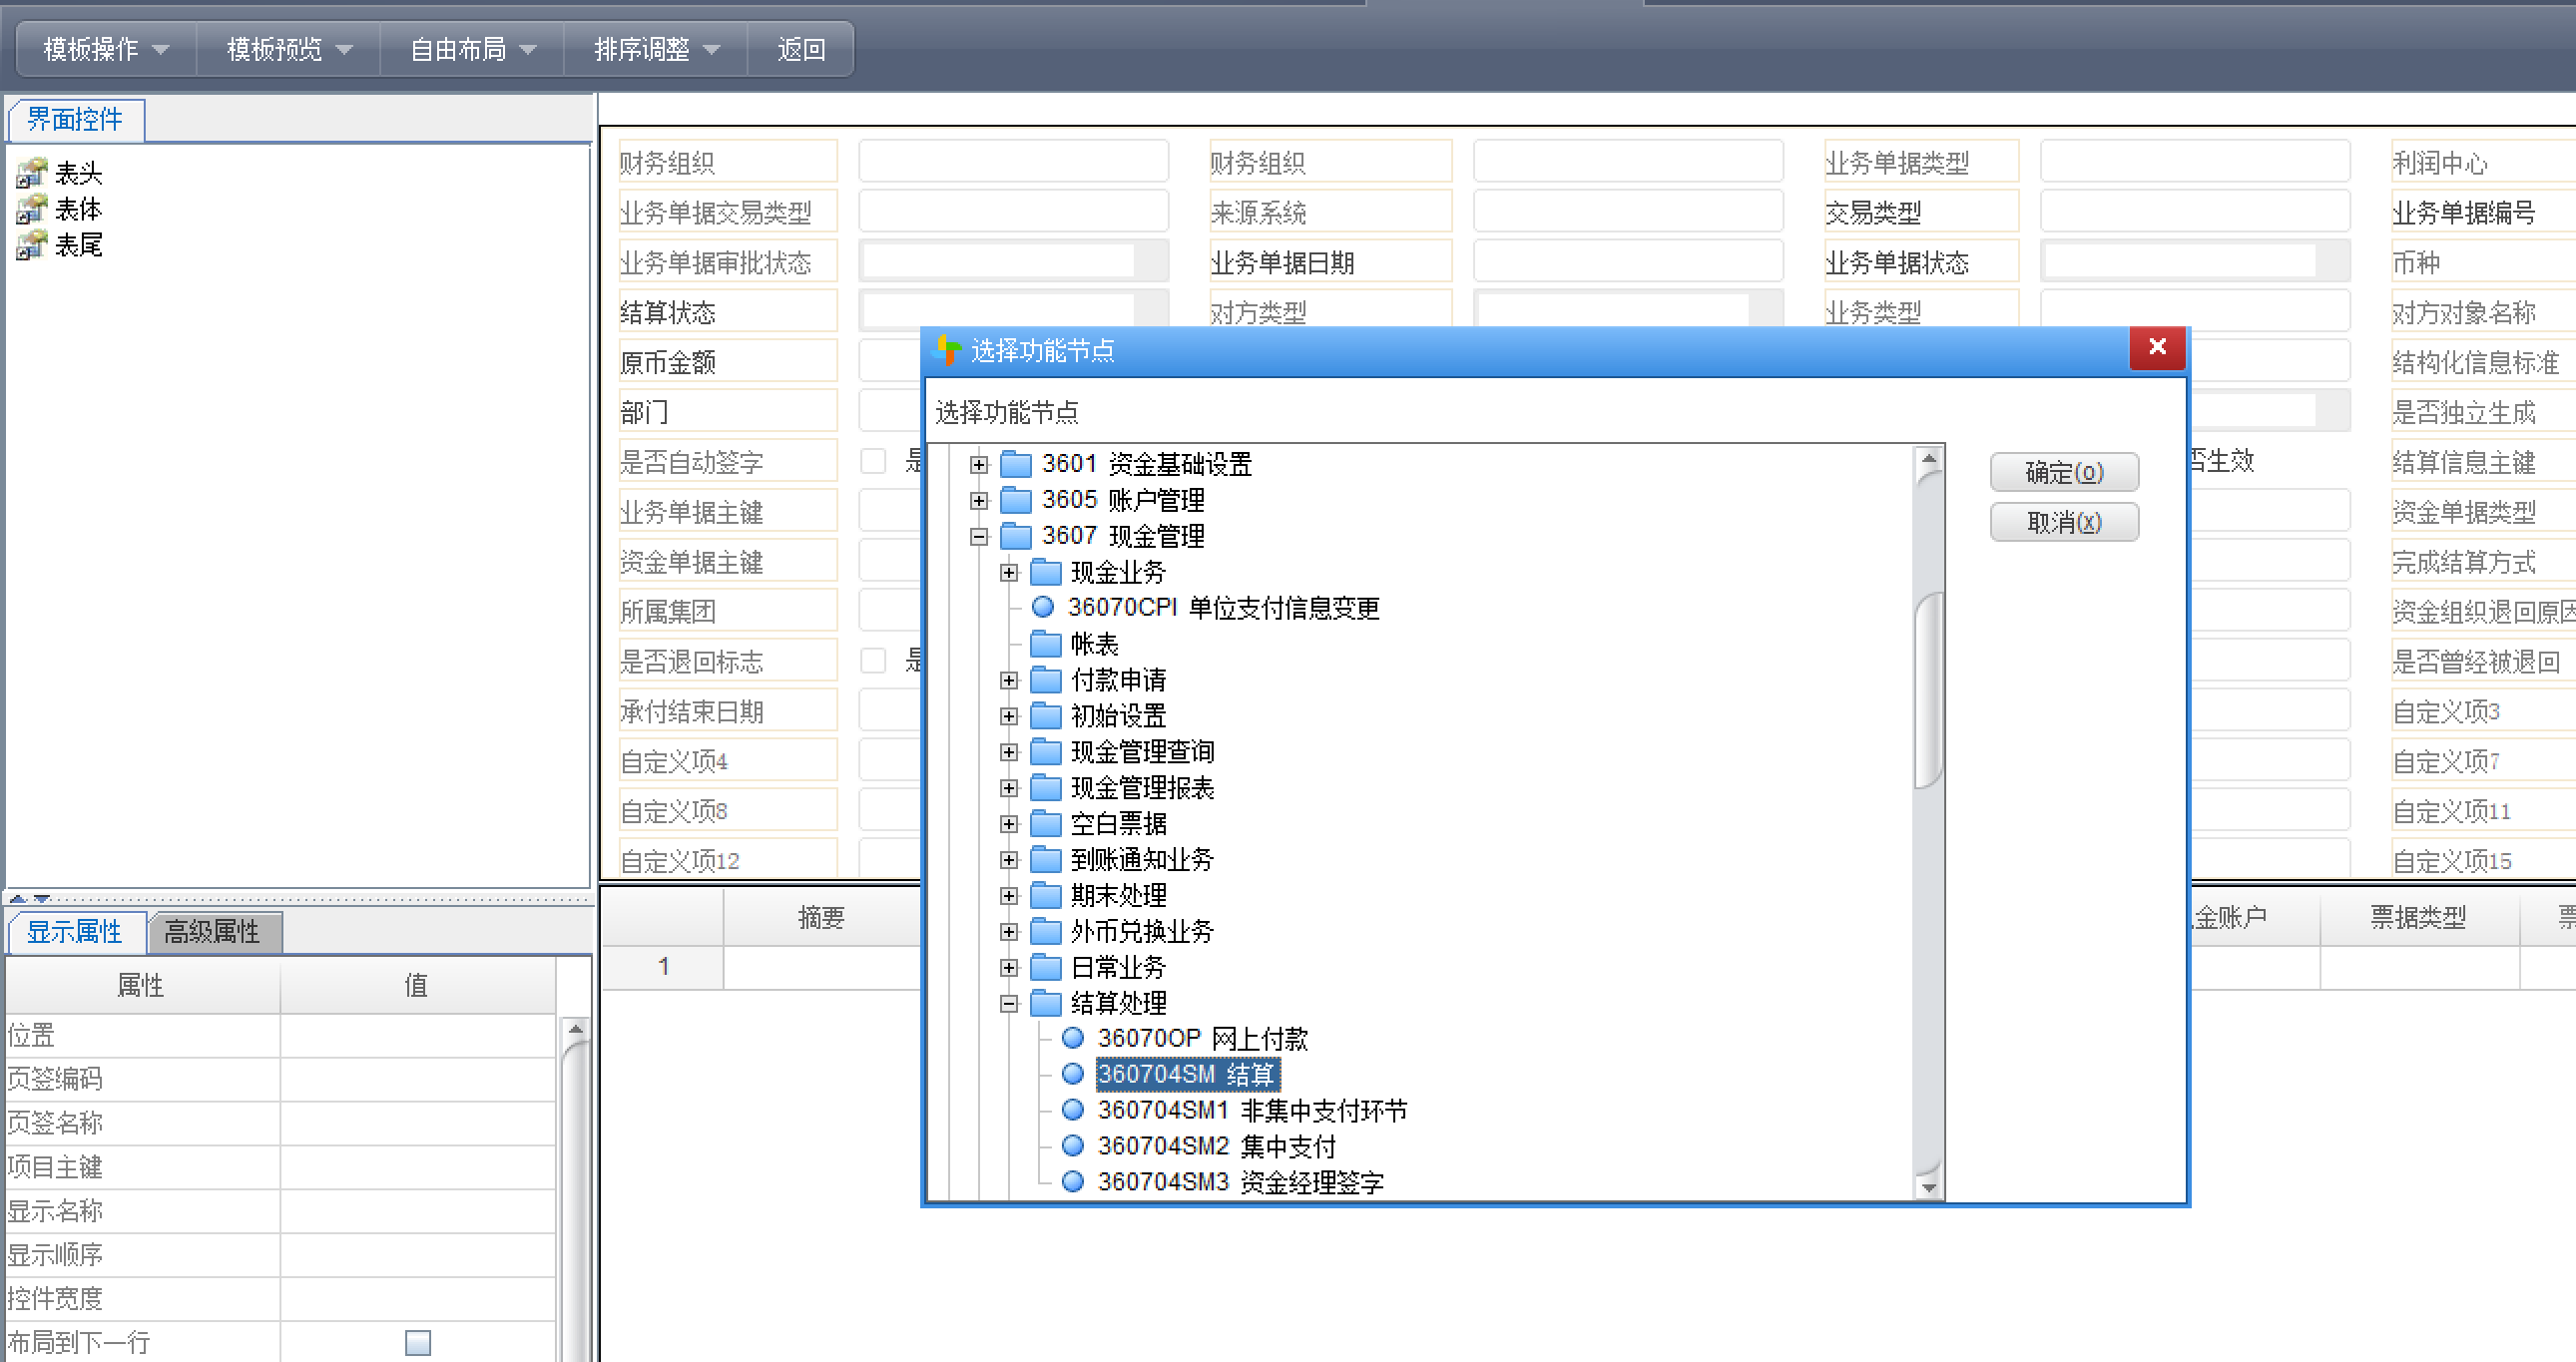Viewport: 2576px width, 1362px height.
Task: Click the 空白票据 folder icon
Action: pyautogui.click(x=1046, y=824)
